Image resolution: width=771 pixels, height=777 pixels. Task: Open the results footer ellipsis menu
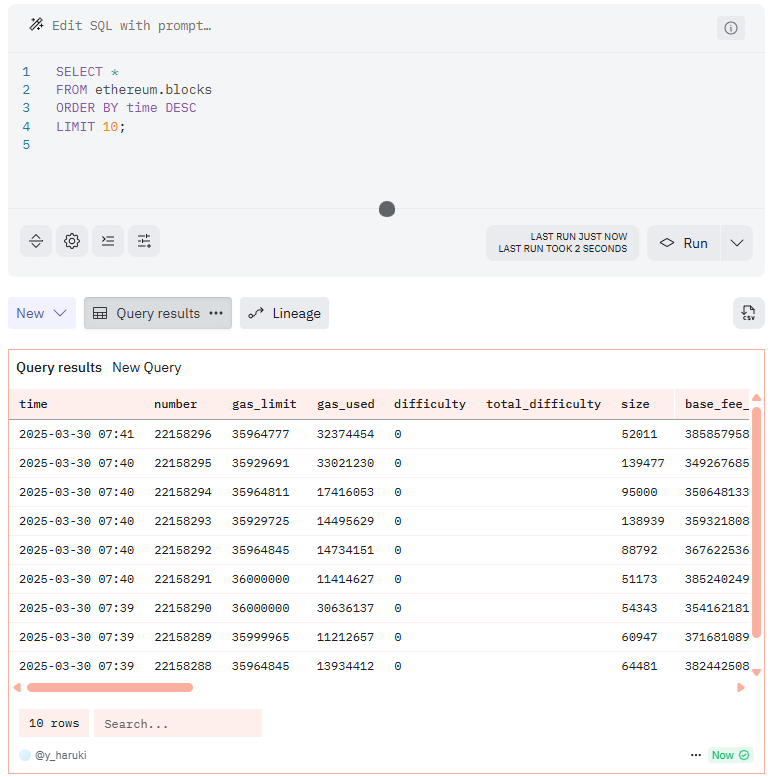(696, 755)
